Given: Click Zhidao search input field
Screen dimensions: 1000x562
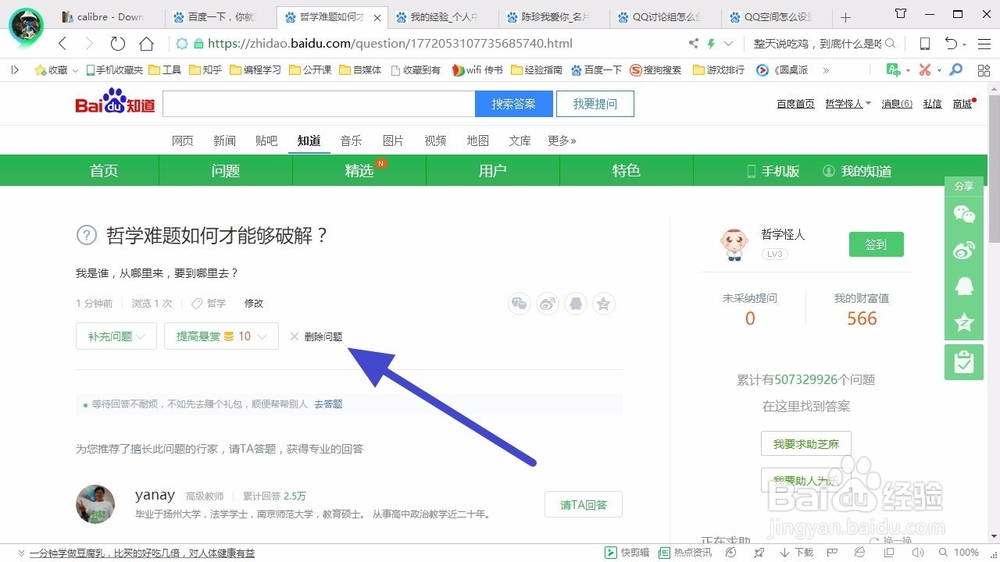Looking at the screenshot, I should click(319, 104).
